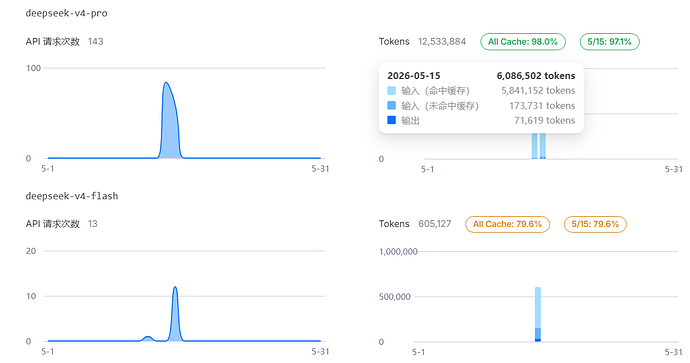
Task: Click the "输出" legend label
Action: 410,120
